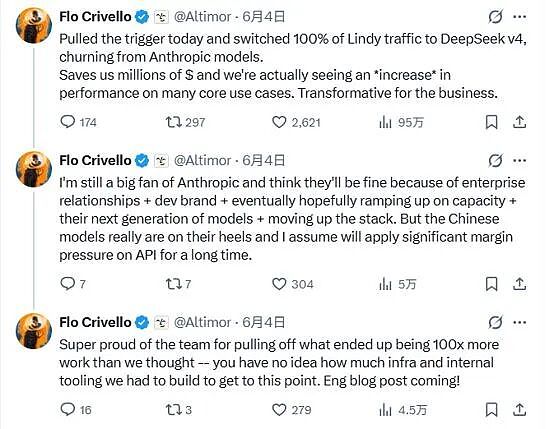Click the affiliation badge beside third tweet's name
The image size is (554, 429).
pyautogui.click(x=161, y=322)
